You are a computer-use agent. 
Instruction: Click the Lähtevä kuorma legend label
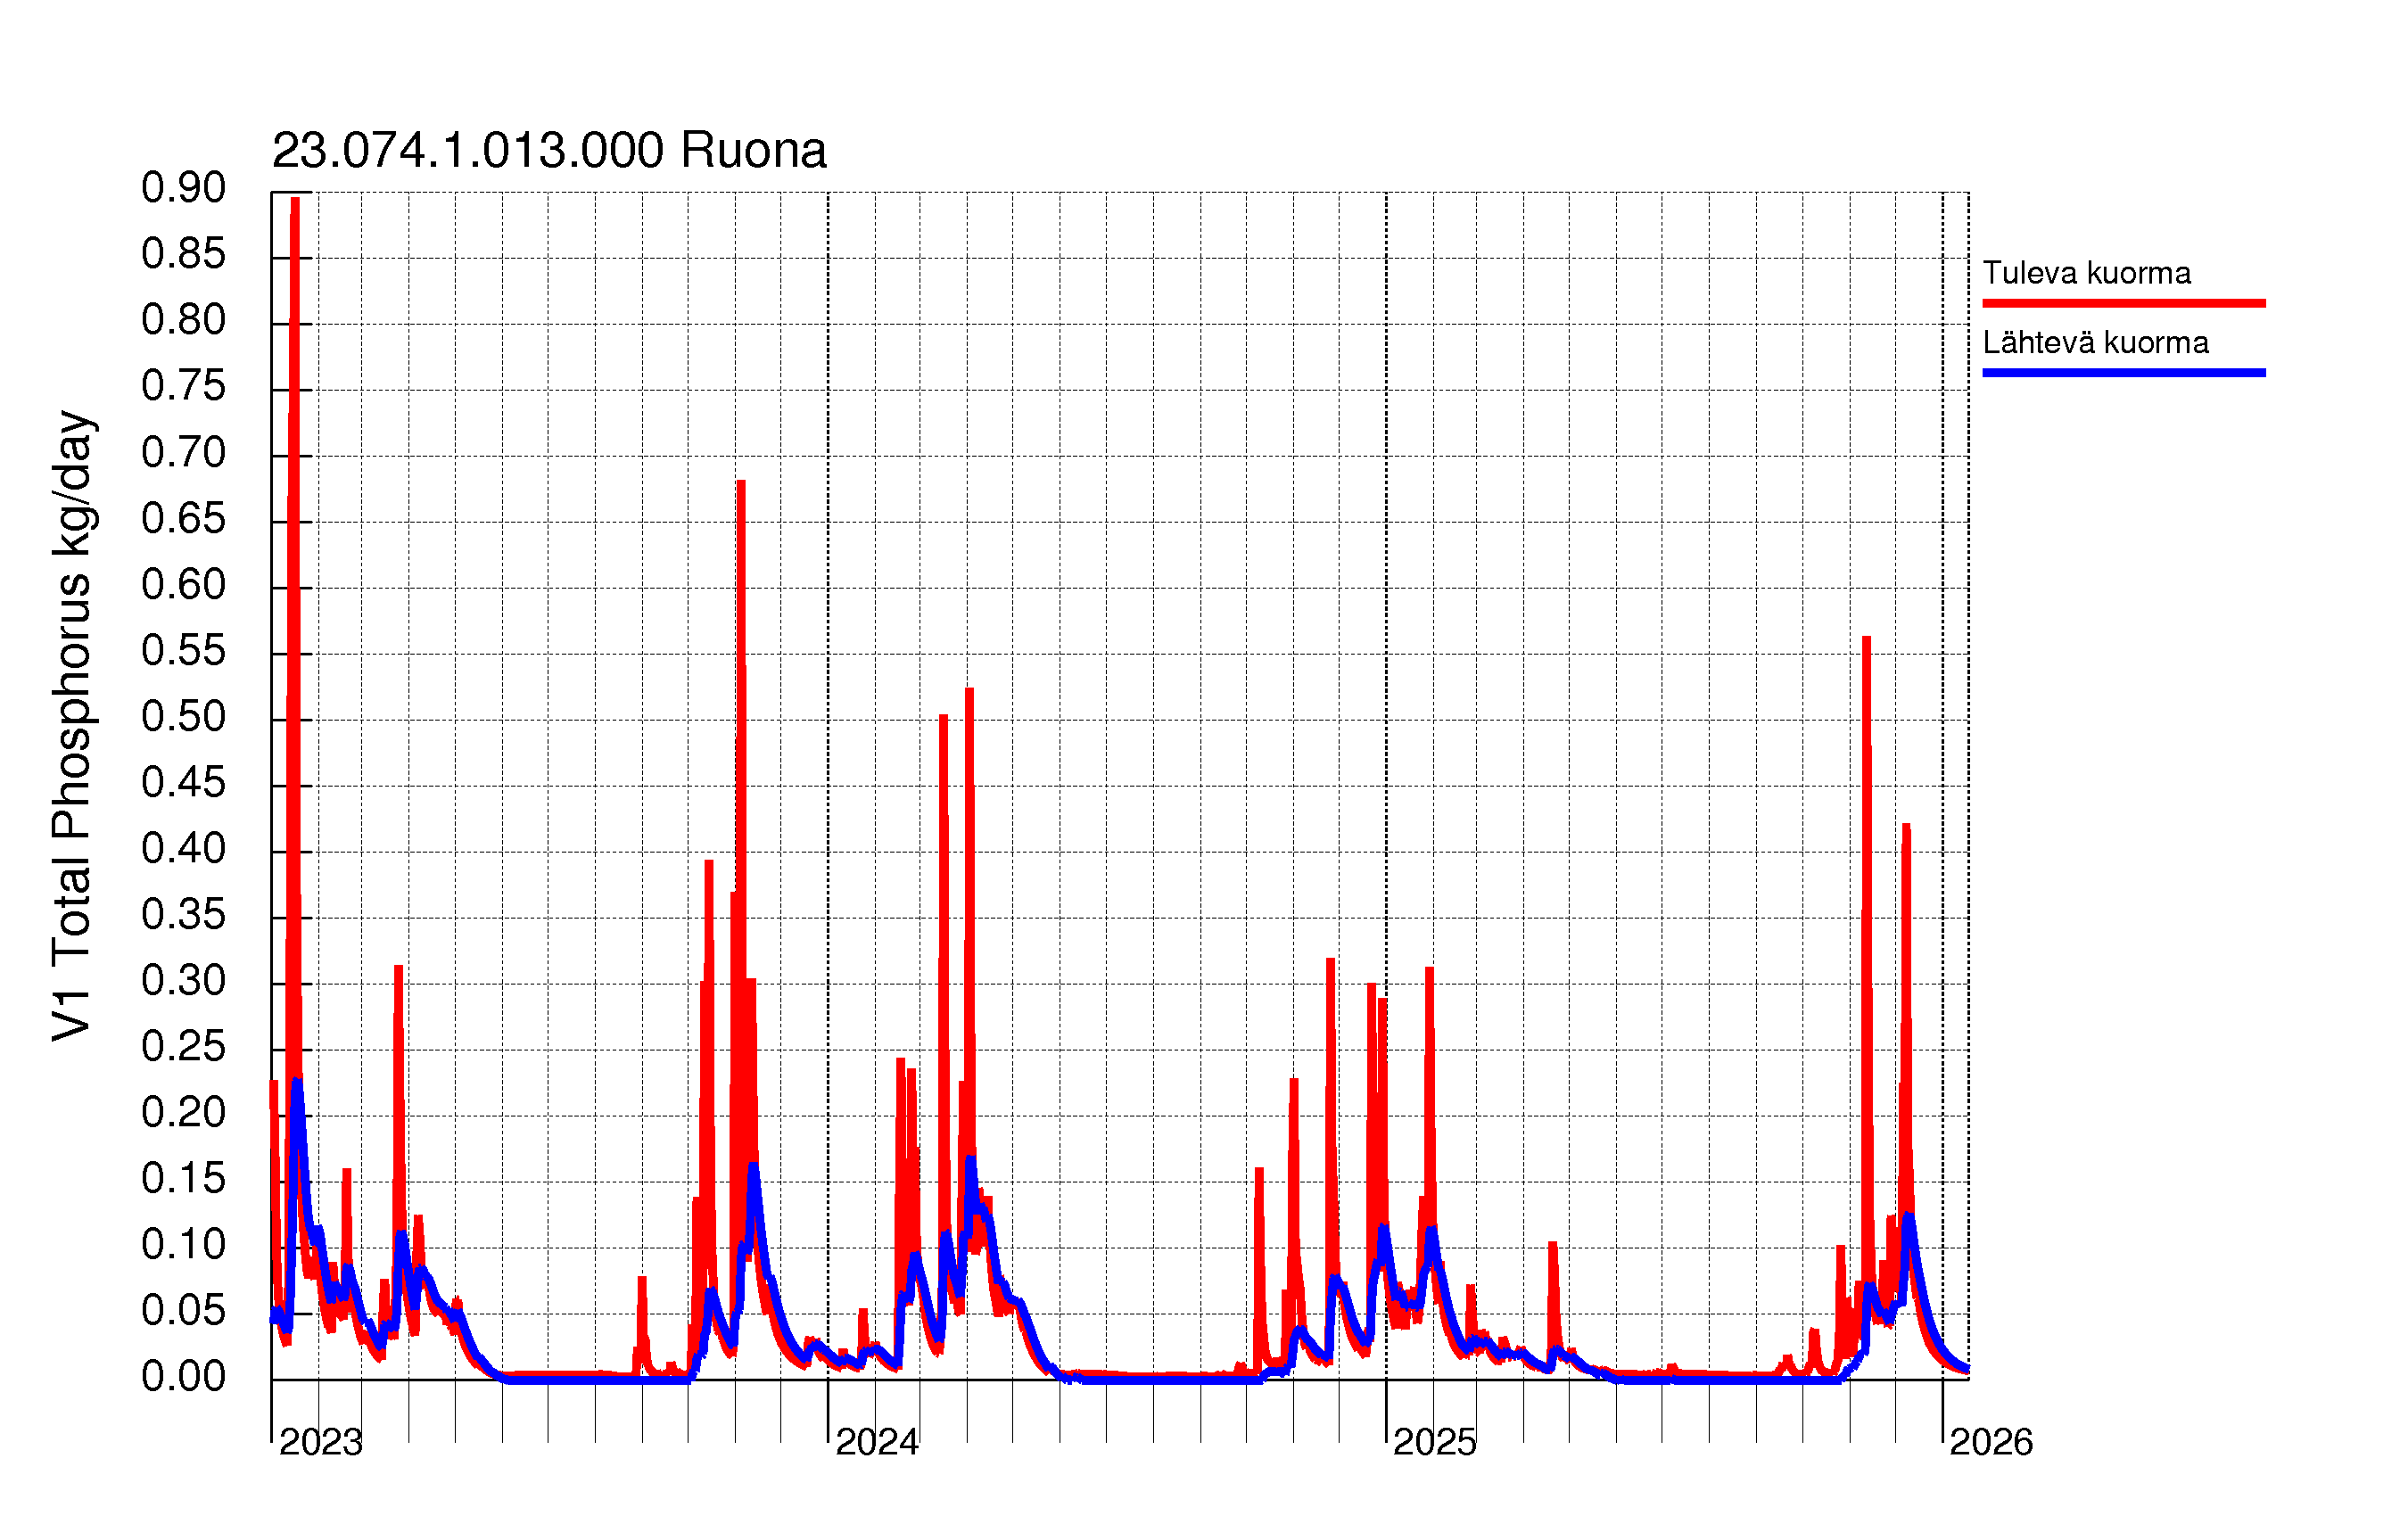(x=2095, y=343)
